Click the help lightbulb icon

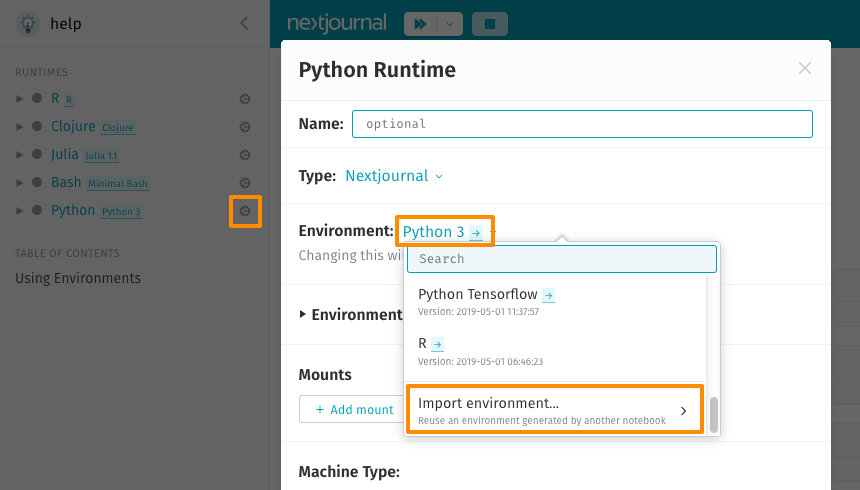click(28, 24)
